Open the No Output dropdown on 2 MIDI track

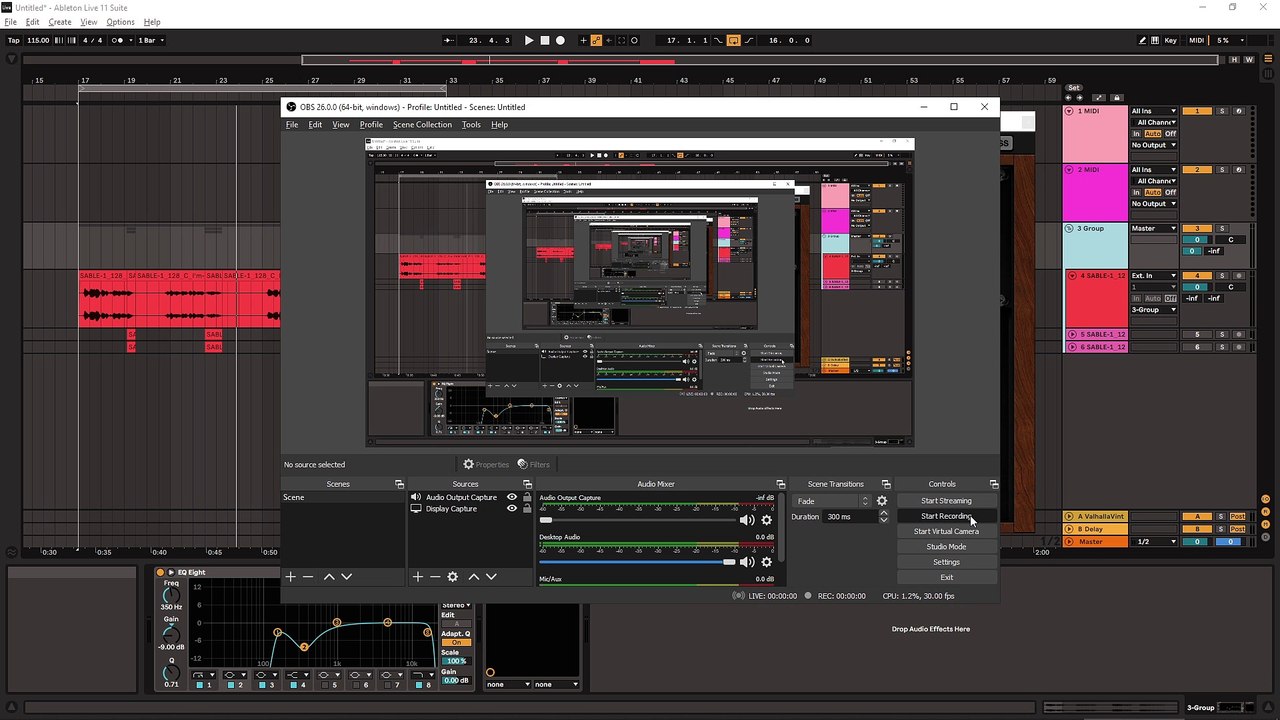click(1154, 203)
